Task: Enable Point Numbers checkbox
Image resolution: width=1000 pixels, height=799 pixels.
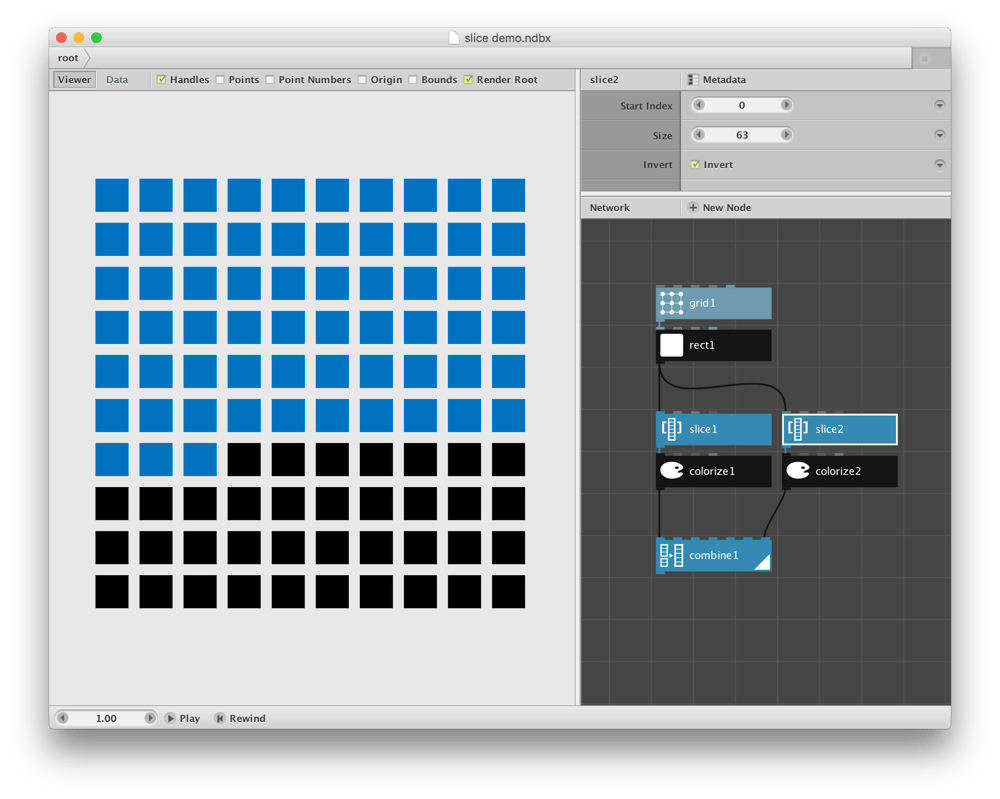Action: coord(270,80)
